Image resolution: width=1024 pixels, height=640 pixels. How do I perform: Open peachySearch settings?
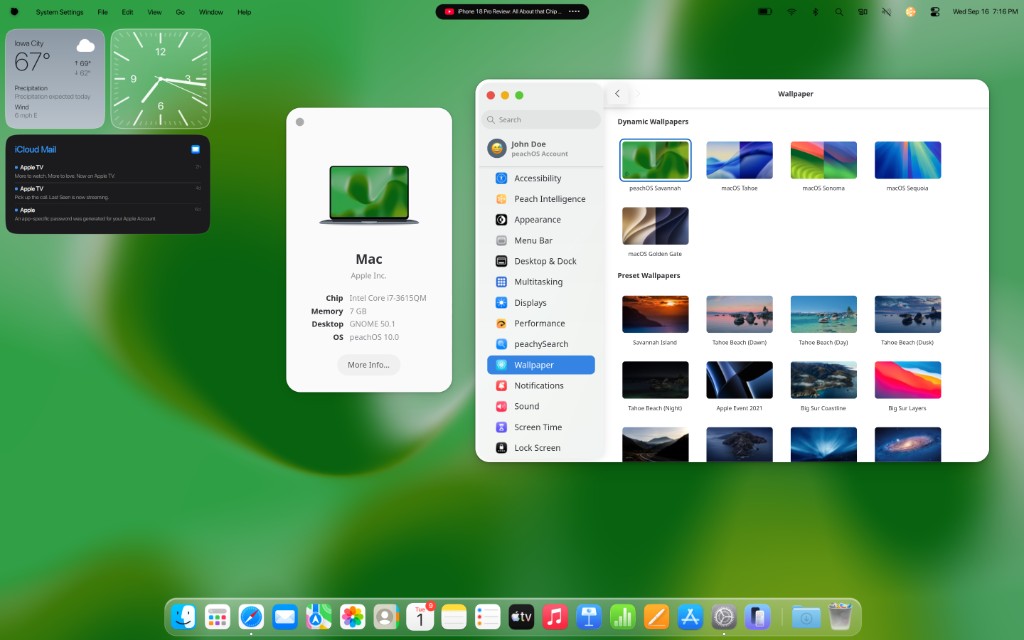click(541, 344)
